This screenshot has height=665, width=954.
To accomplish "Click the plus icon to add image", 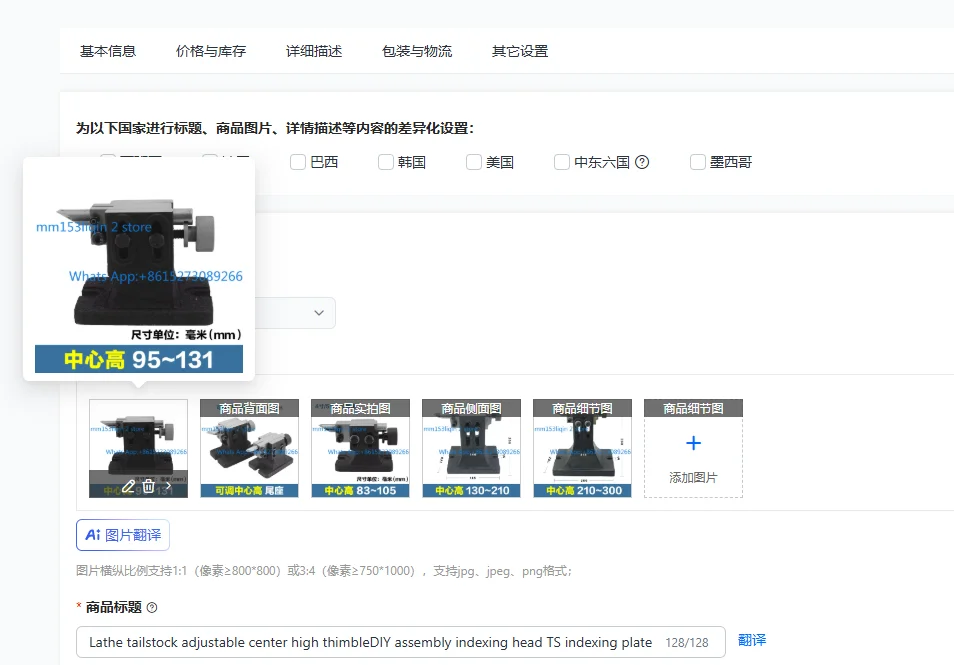I will tap(693, 443).
